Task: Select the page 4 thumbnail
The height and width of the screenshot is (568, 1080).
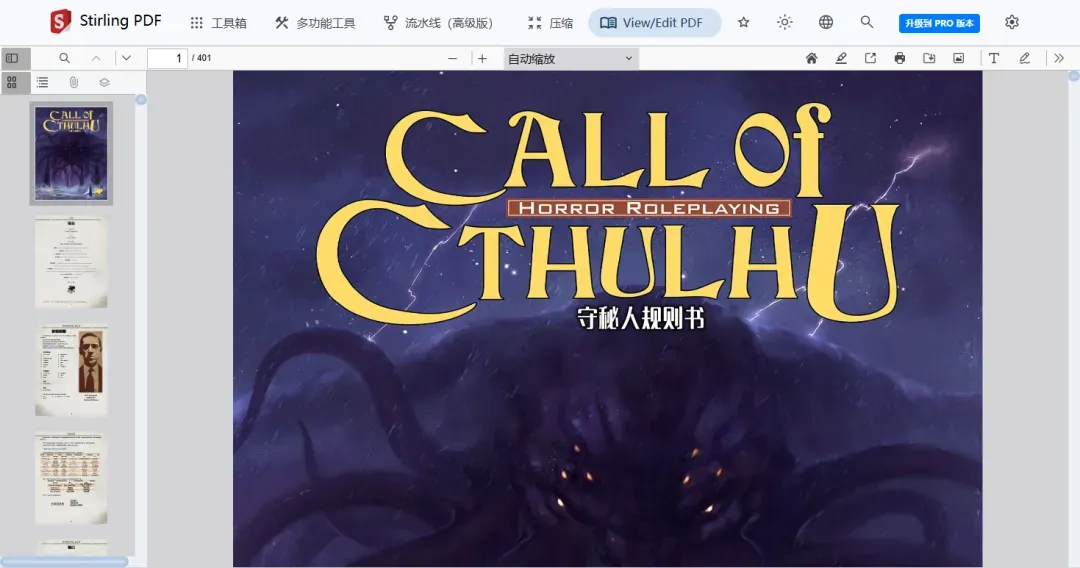Action: [71, 478]
